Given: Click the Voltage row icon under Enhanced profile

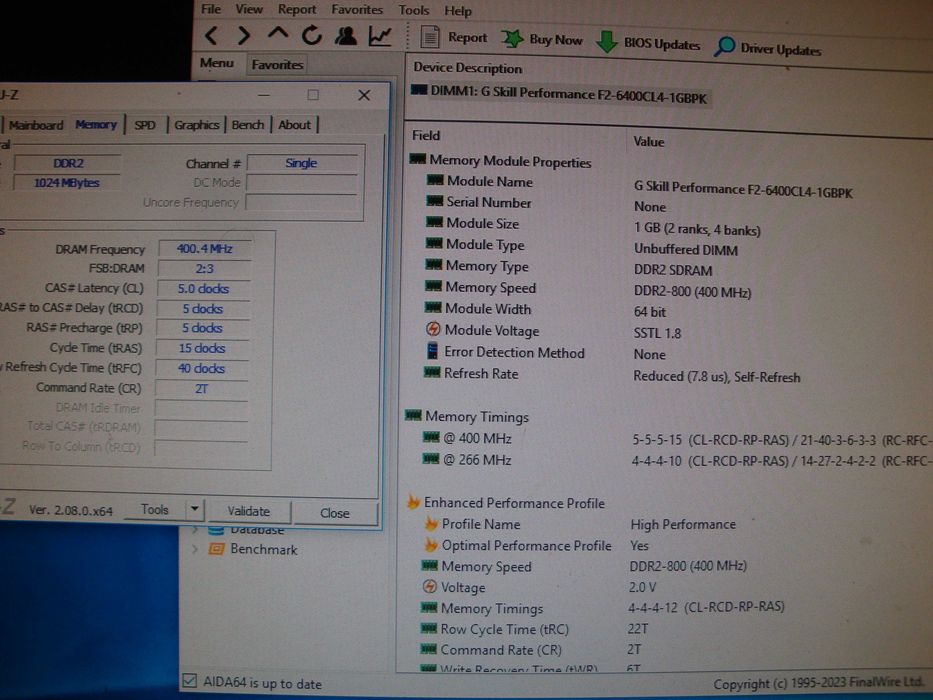Looking at the screenshot, I should click(x=429, y=586).
